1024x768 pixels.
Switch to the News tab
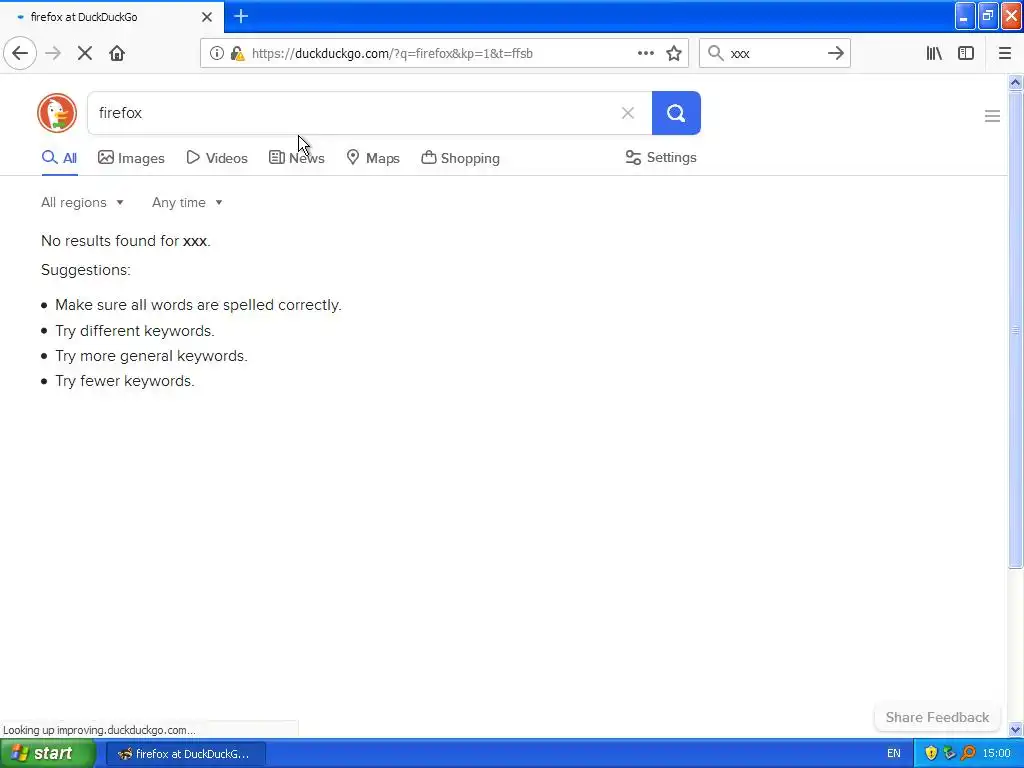[x=296, y=158]
